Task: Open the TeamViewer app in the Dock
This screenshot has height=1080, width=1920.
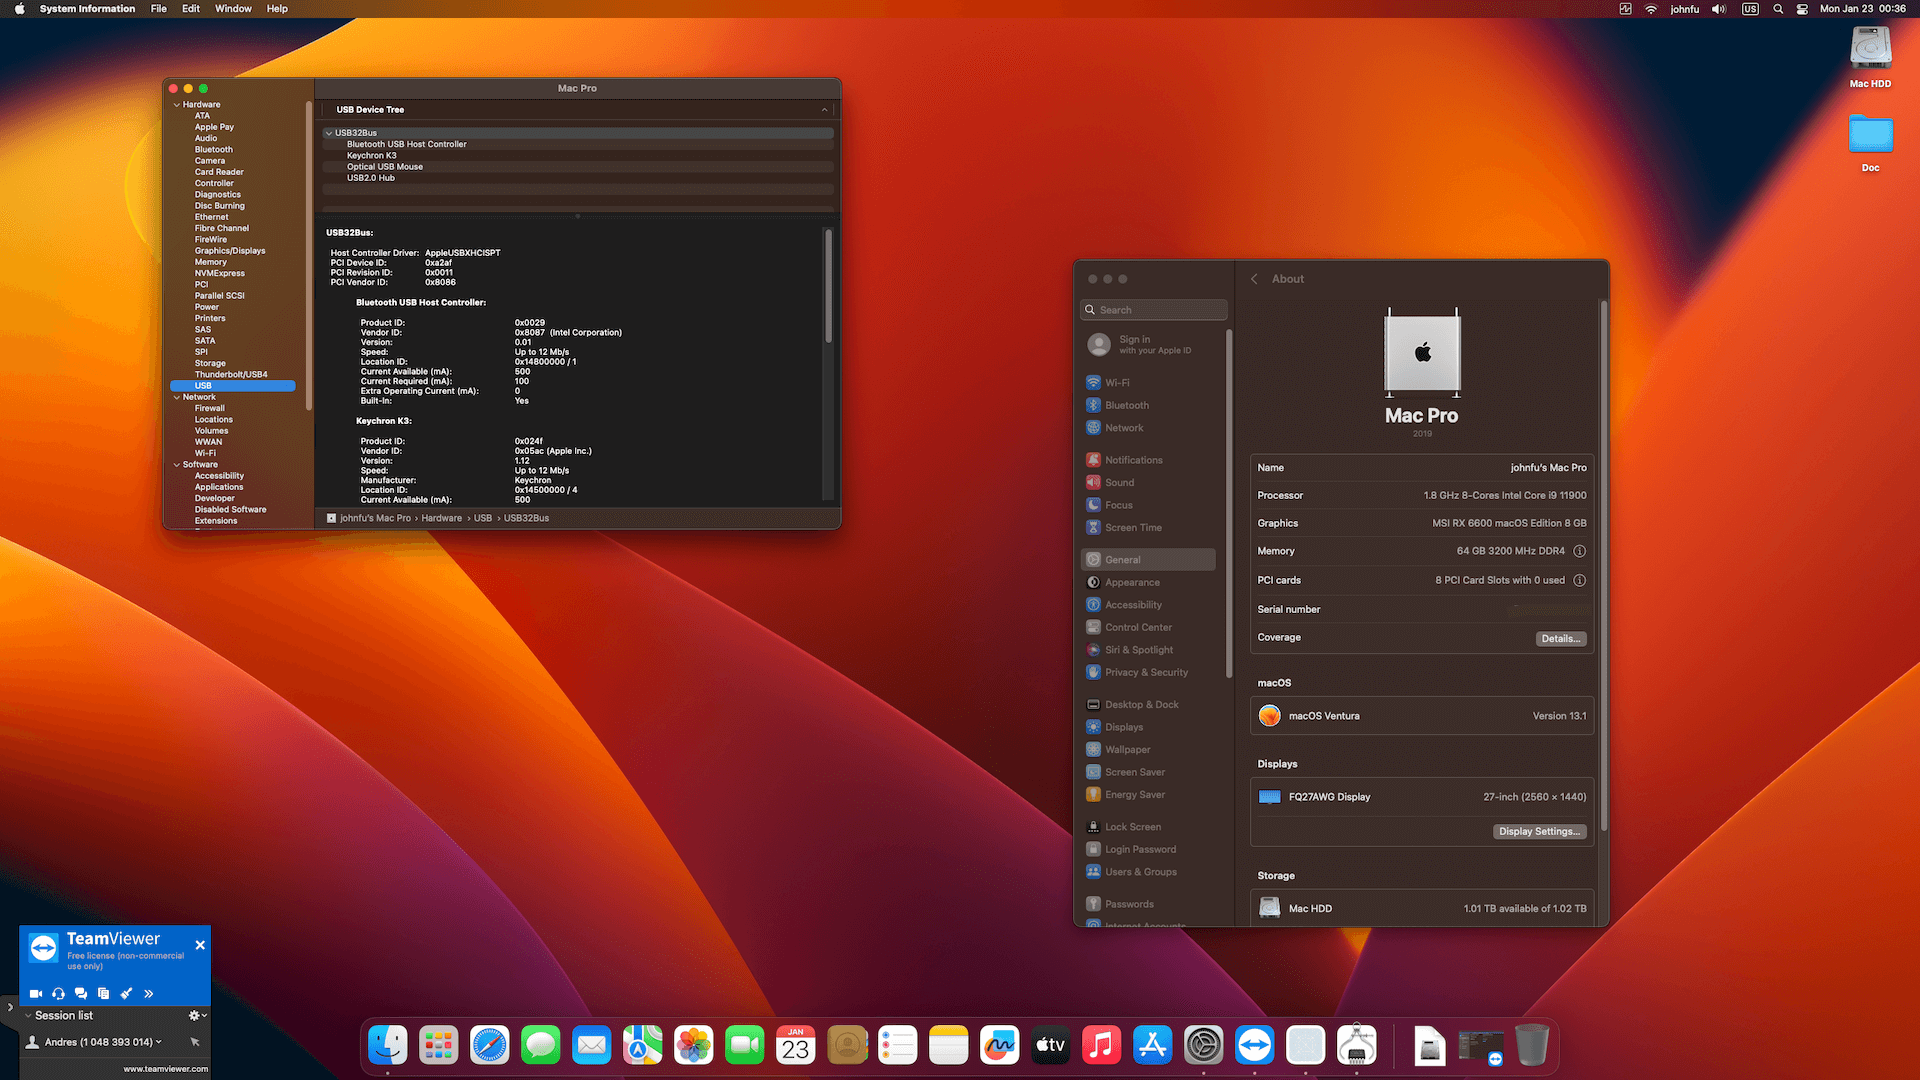Action: [x=1254, y=1045]
